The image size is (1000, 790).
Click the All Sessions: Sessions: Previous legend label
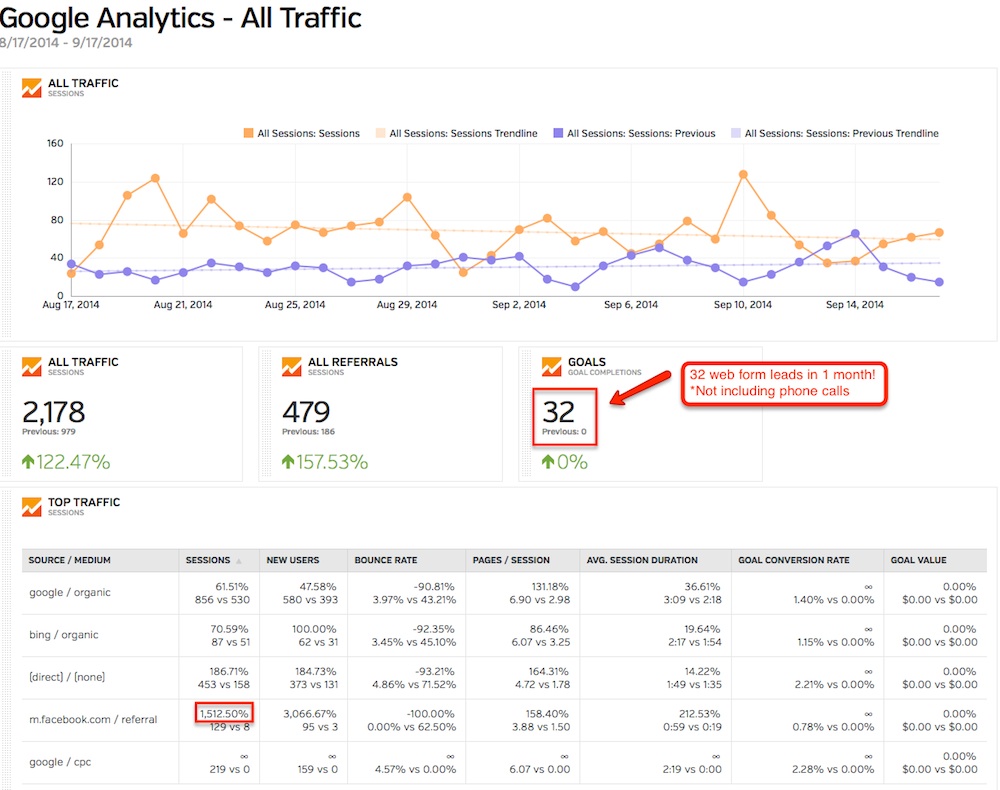(x=641, y=133)
